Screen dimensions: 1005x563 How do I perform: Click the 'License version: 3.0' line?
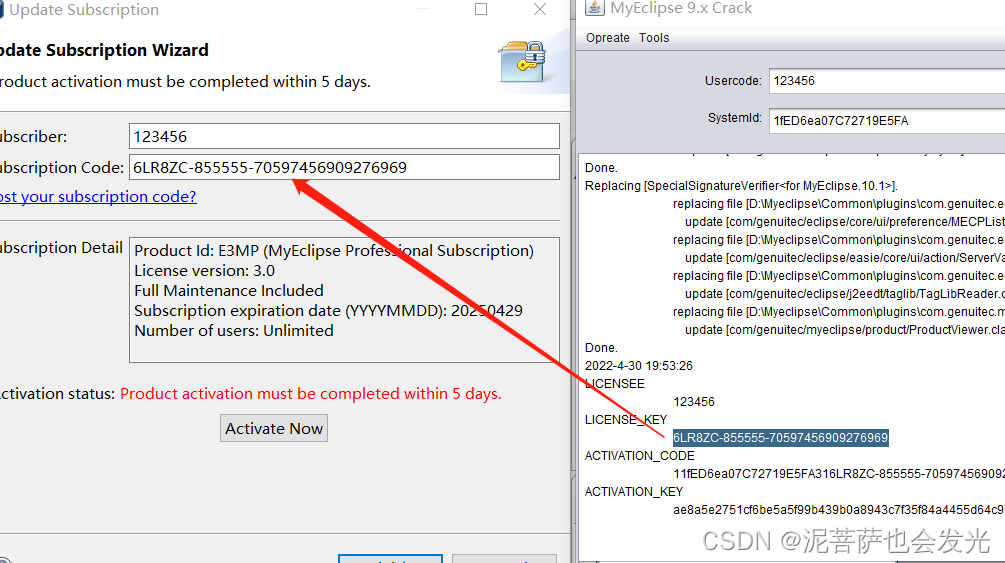[204, 271]
